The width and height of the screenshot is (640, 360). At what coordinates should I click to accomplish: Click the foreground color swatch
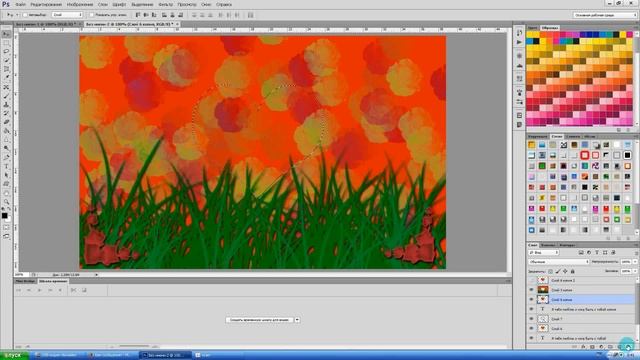click(x=4, y=215)
